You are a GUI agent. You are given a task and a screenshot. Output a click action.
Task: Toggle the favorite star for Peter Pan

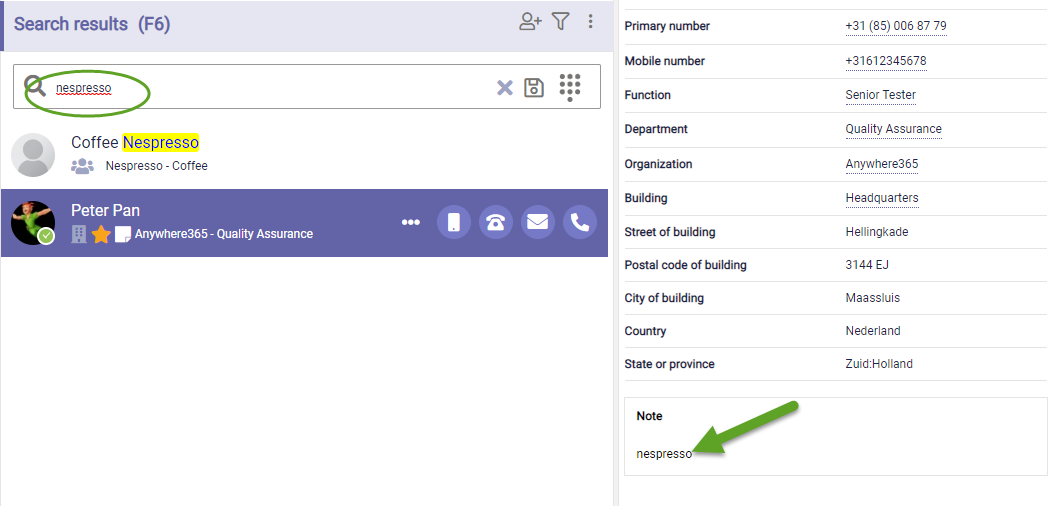click(101, 234)
